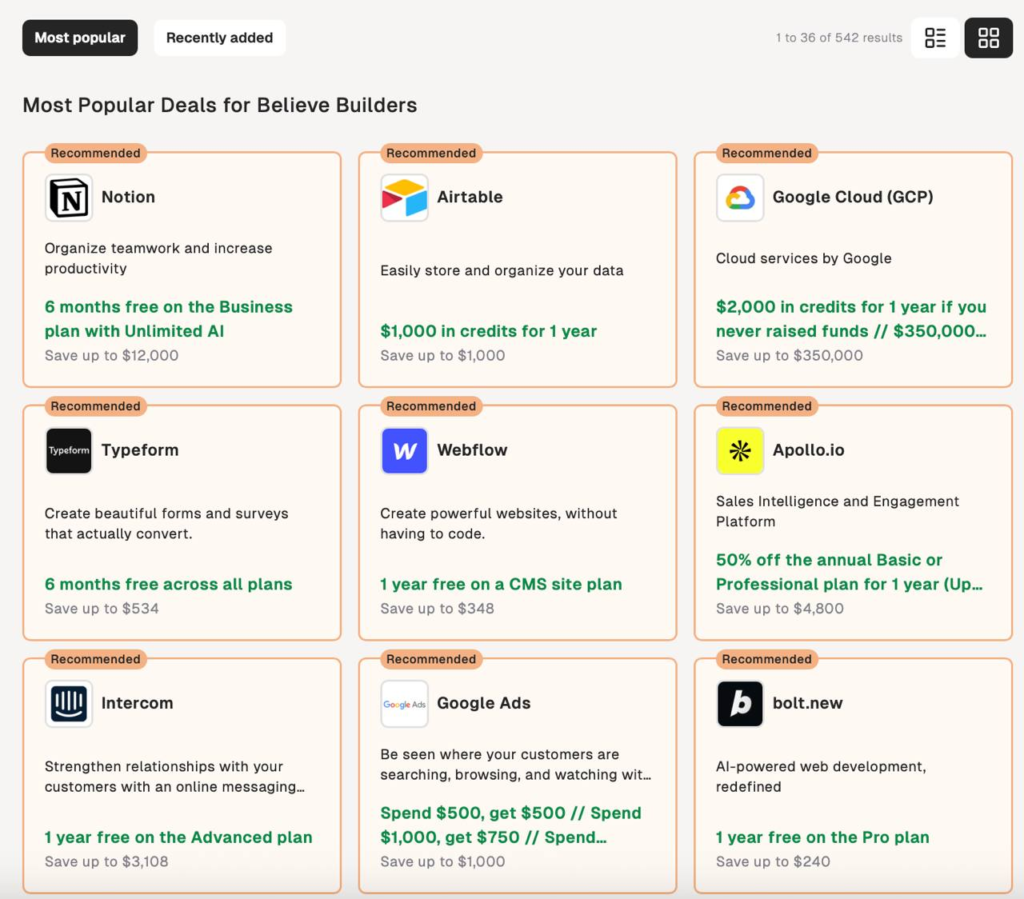The image size is (1024, 899).
Task: Switch to list view layout
Action: point(935,38)
